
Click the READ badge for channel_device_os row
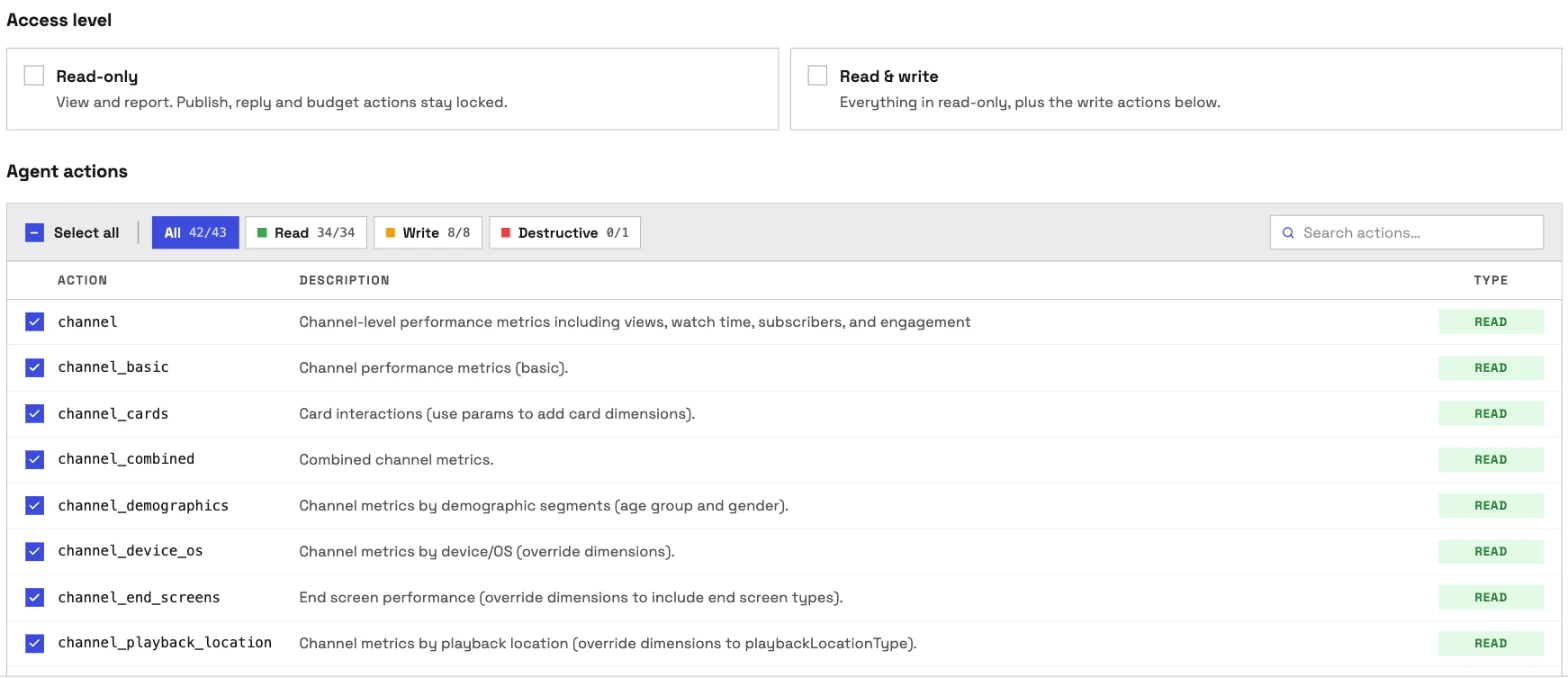[x=1490, y=552]
